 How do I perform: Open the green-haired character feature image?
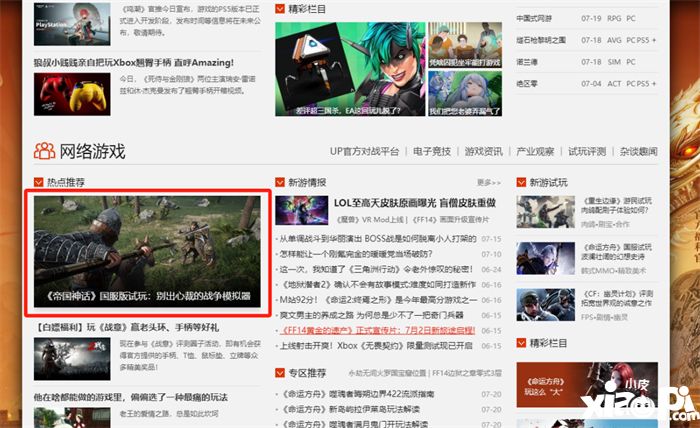tap(350, 69)
